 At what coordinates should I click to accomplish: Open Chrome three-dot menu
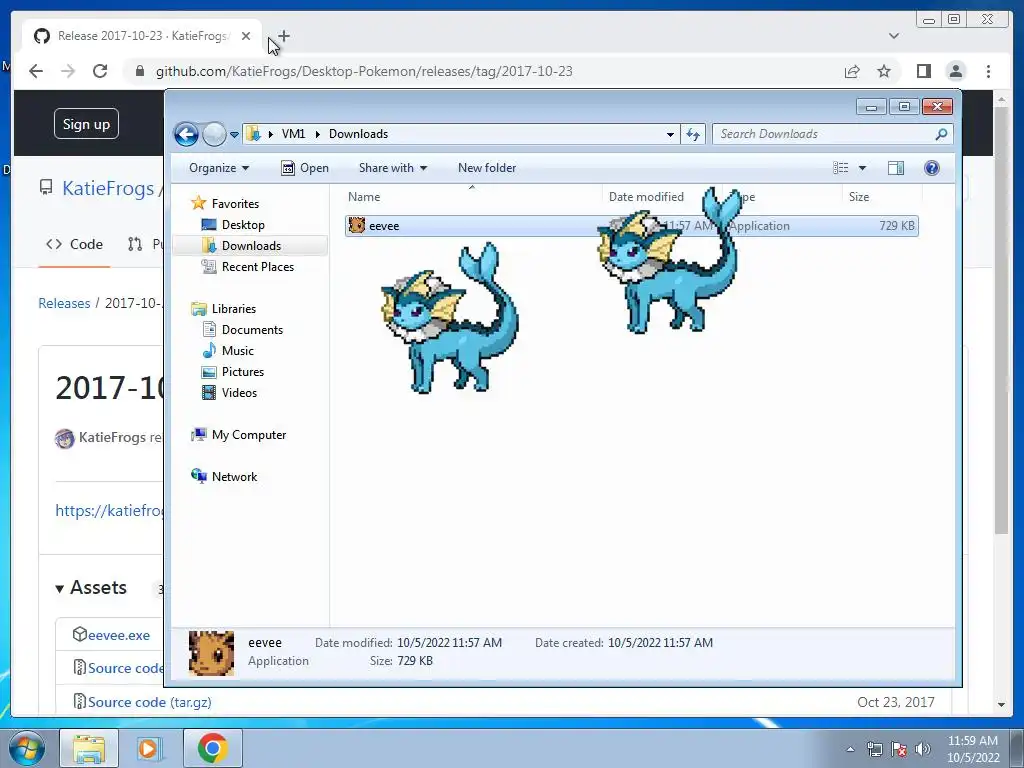tap(989, 71)
